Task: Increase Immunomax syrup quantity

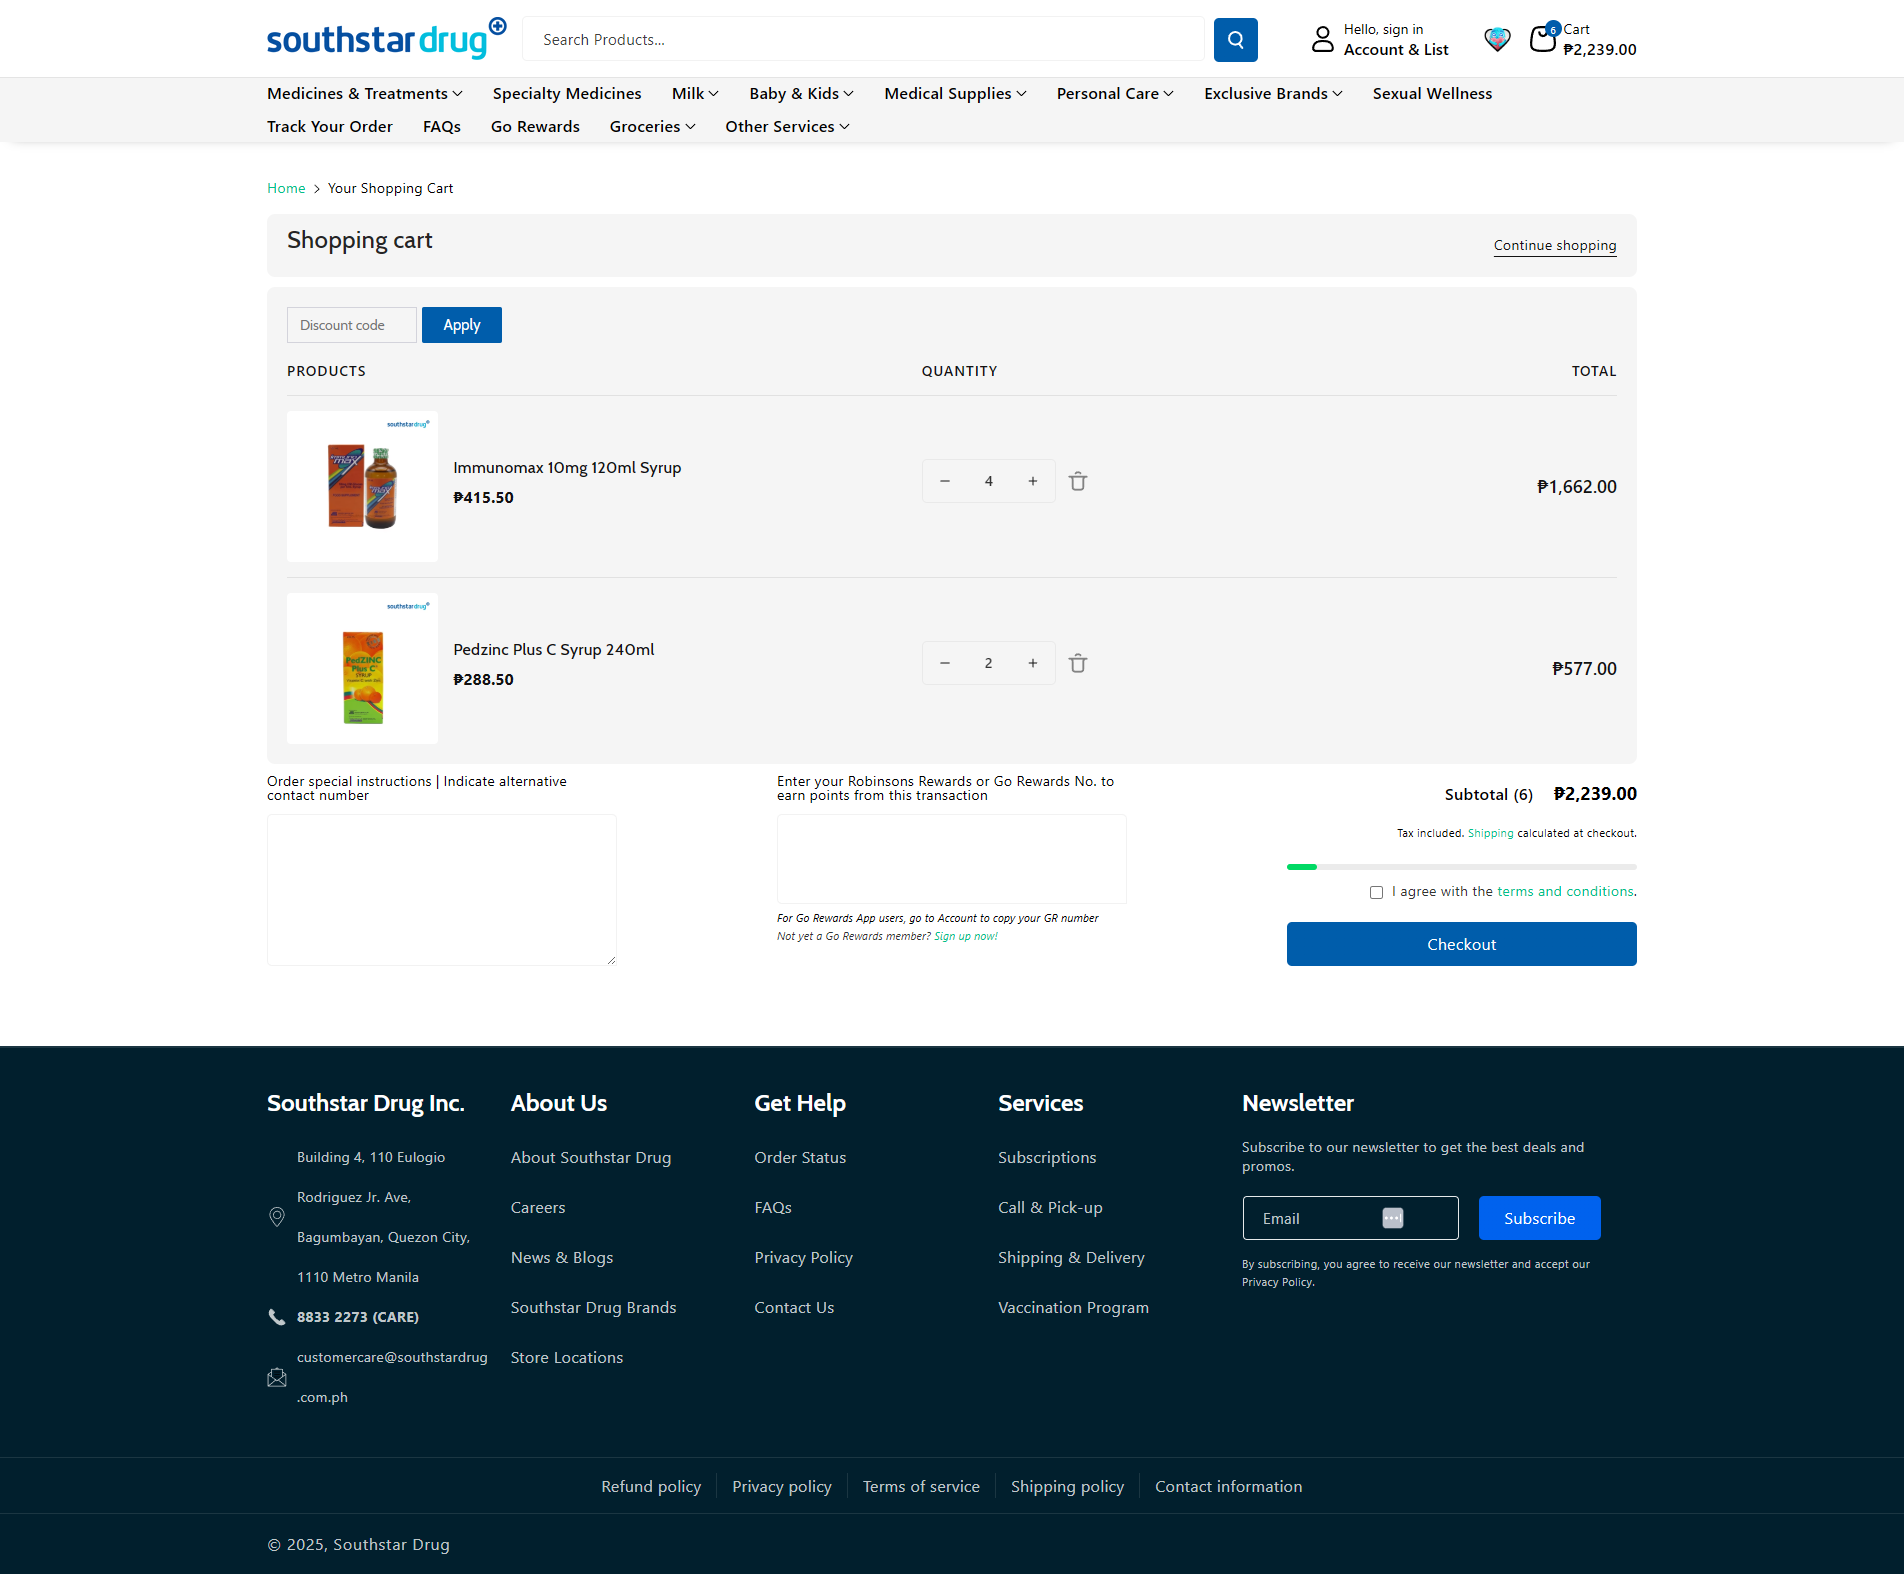Action: coord(1033,481)
